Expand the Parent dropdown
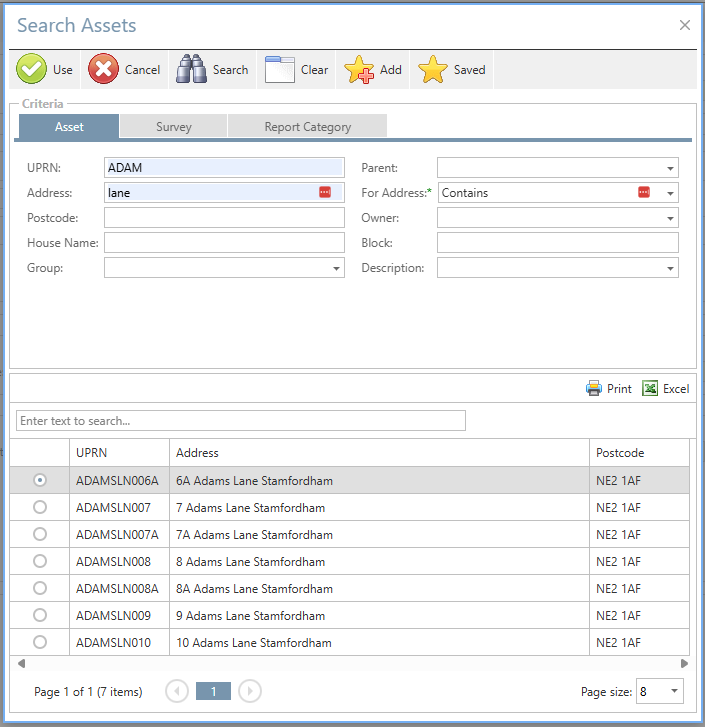The image size is (705, 727). click(670, 168)
